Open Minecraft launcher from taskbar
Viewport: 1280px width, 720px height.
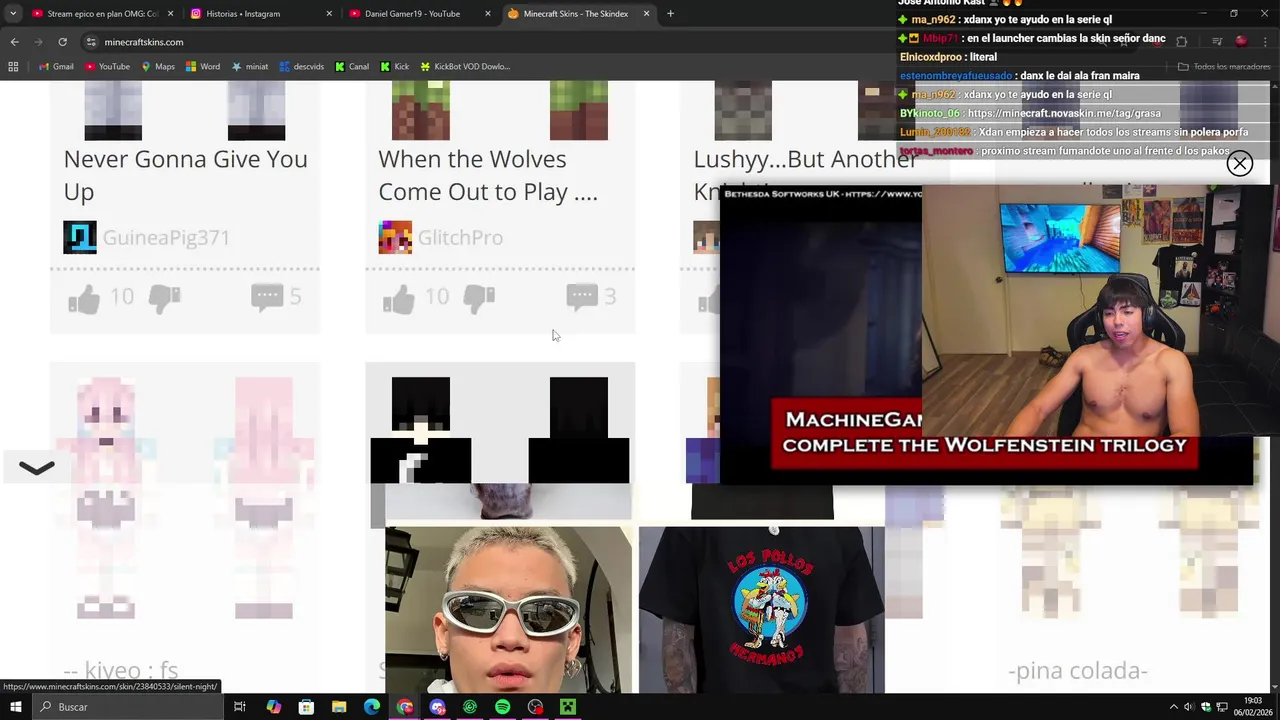coord(568,707)
